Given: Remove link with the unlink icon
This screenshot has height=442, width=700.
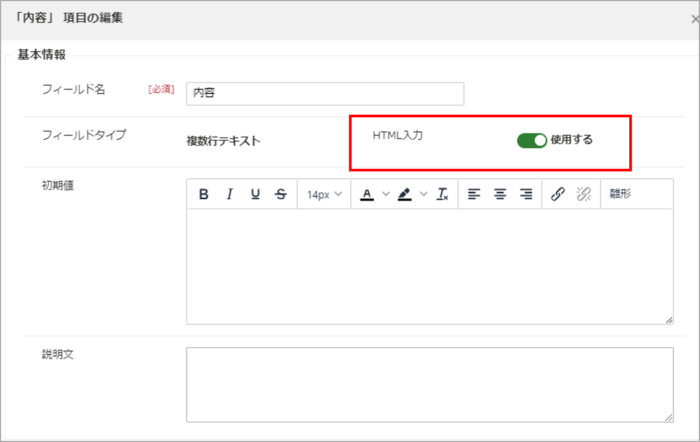Looking at the screenshot, I should coord(583,194).
